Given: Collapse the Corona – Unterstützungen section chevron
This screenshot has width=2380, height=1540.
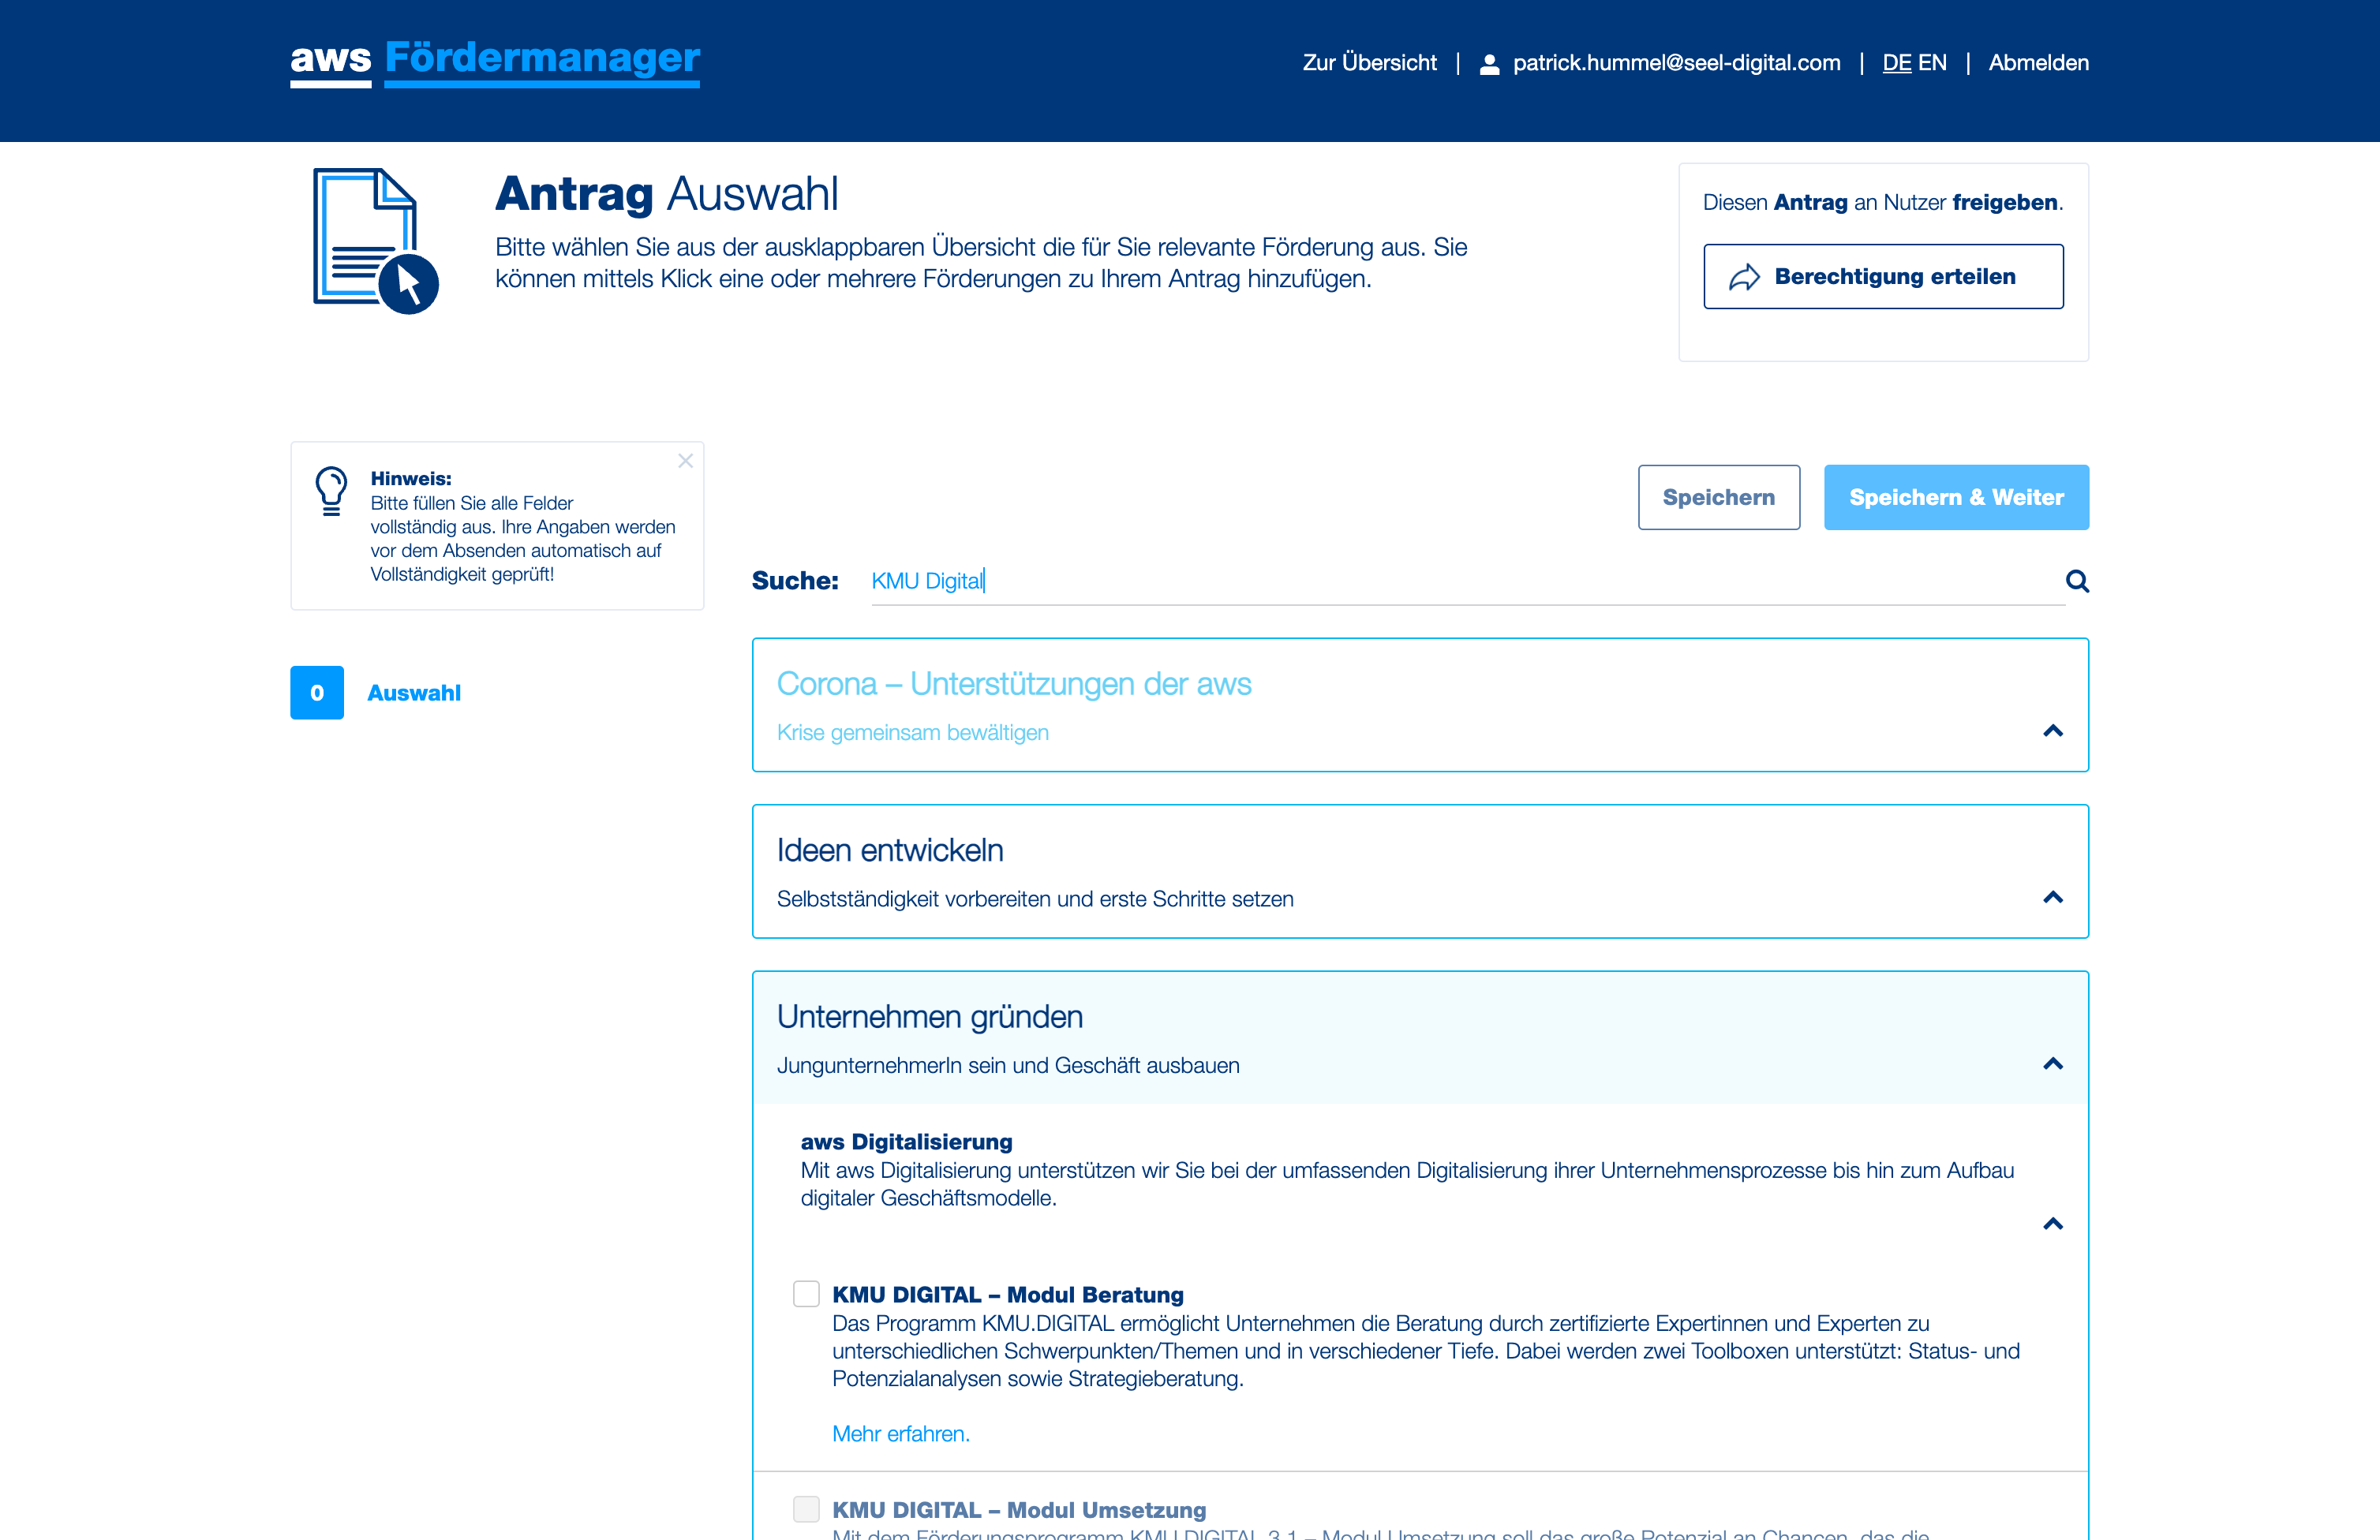Looking at the screenshot, I should pos(2053,731).
